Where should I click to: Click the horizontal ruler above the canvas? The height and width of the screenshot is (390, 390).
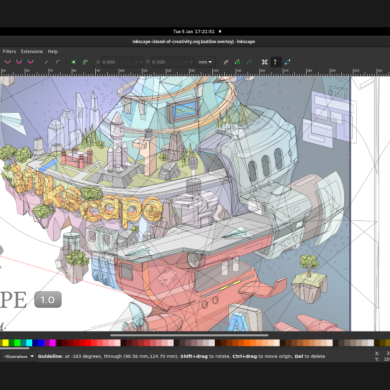point(195,72)
